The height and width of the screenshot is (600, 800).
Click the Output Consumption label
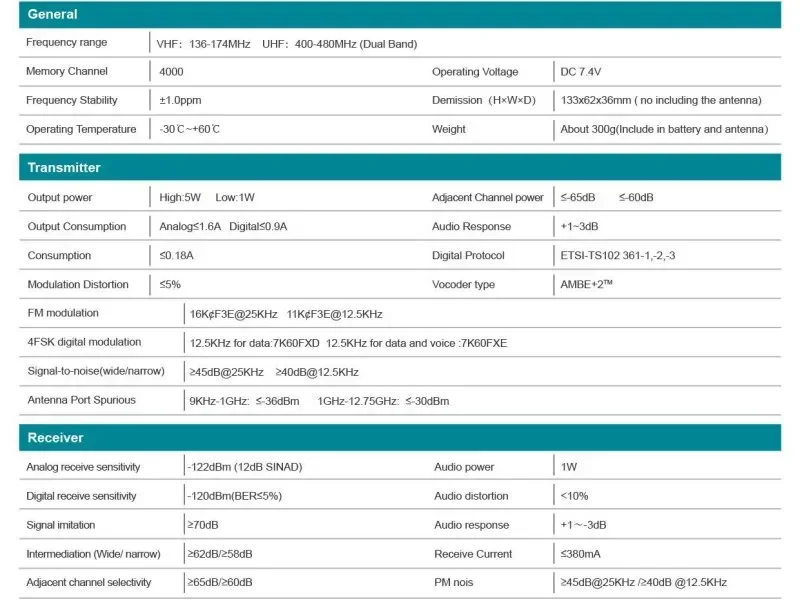77,227
